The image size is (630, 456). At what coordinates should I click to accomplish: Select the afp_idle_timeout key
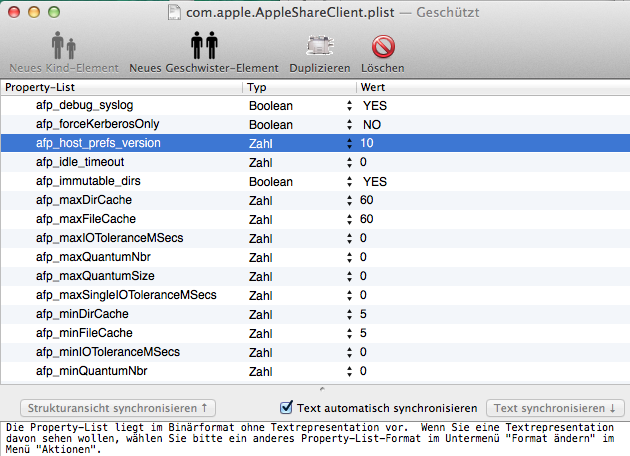coord(80,162)
